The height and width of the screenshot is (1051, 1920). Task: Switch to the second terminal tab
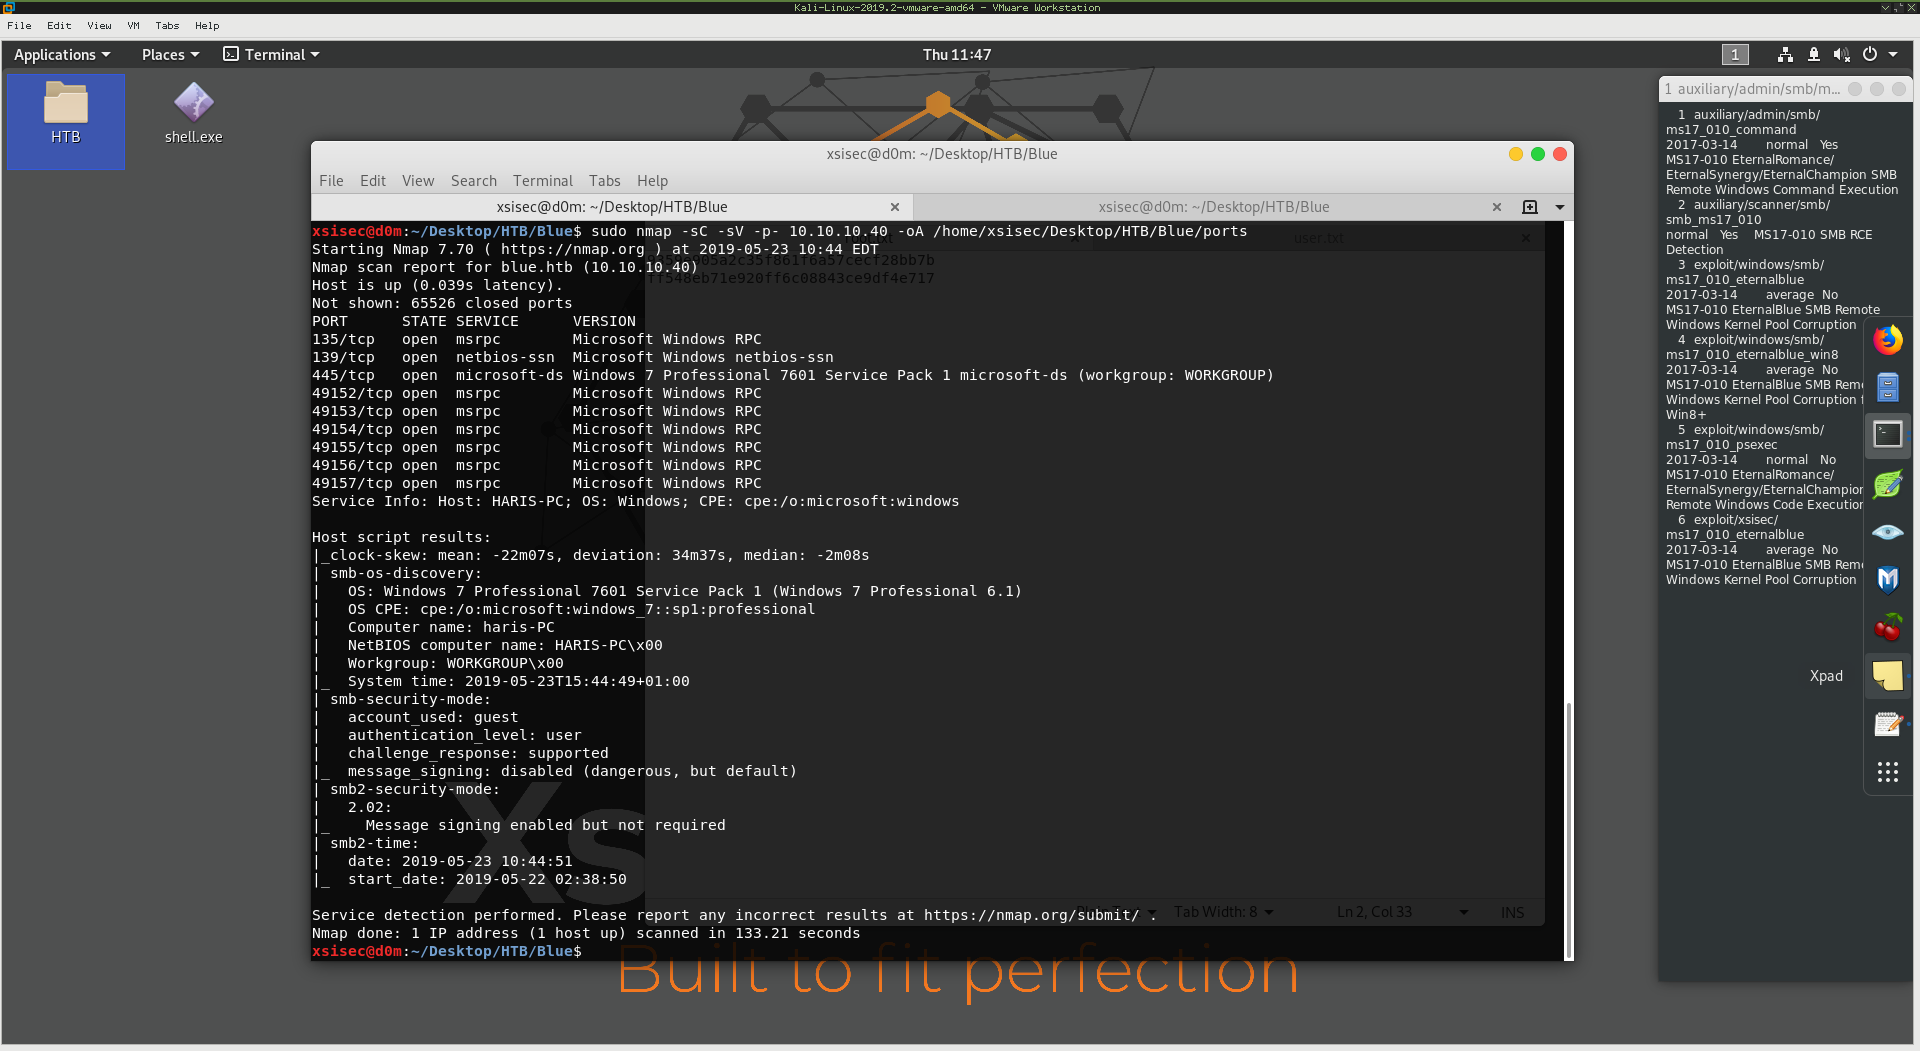click(x=1213, y=207)
